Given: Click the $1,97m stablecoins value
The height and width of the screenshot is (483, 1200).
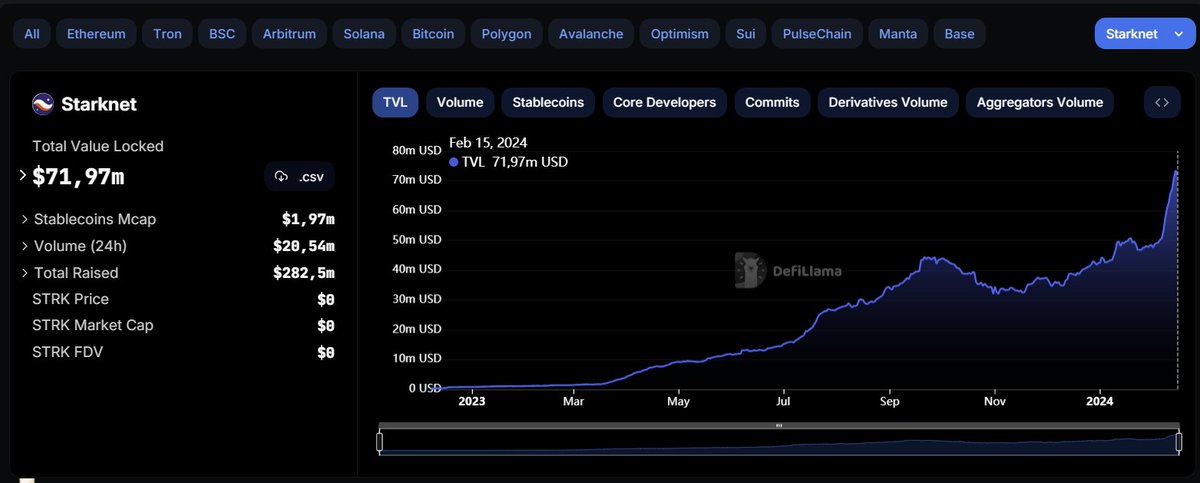Looking at the screenshot, I should click(x=308, y=219).
